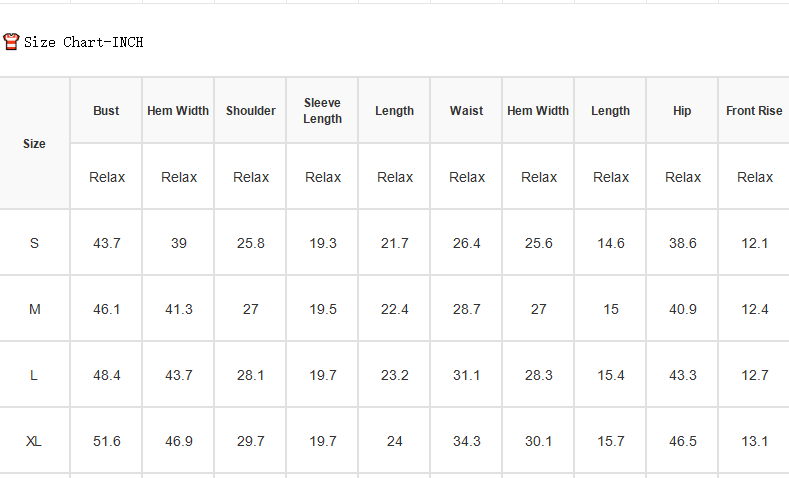This screenshot has width=789, height=478.
Task: Select the waist value 28.7 for M
Action: (x=466, y=309)
